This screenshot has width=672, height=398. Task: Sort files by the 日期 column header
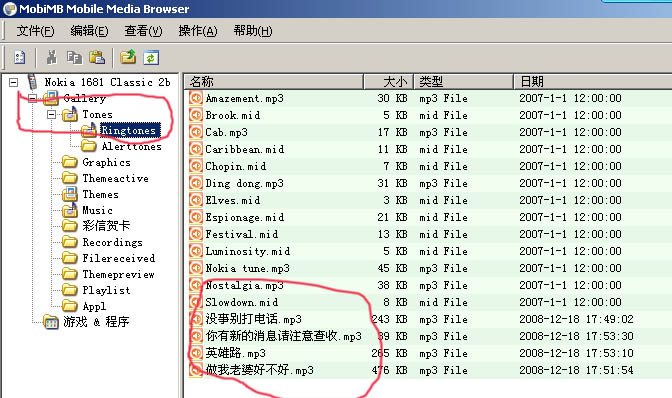(x=593, y=81)
